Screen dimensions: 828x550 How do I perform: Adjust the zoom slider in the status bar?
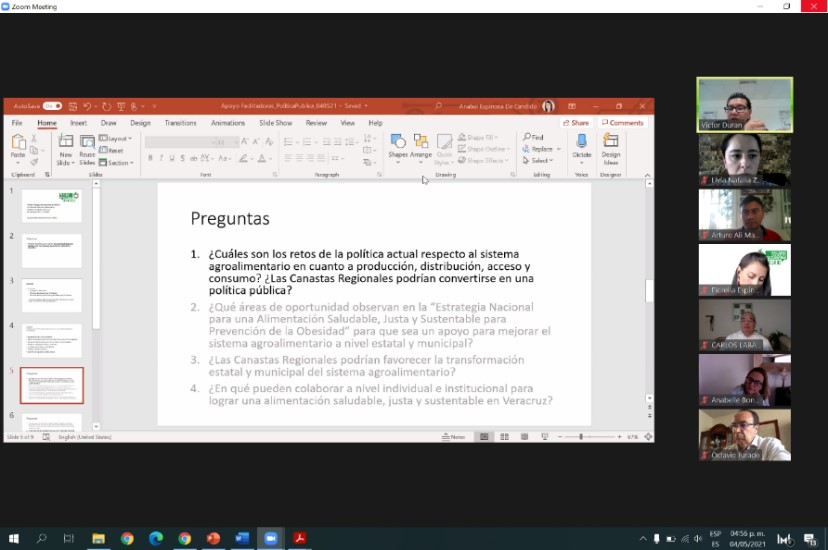point(582,437)
